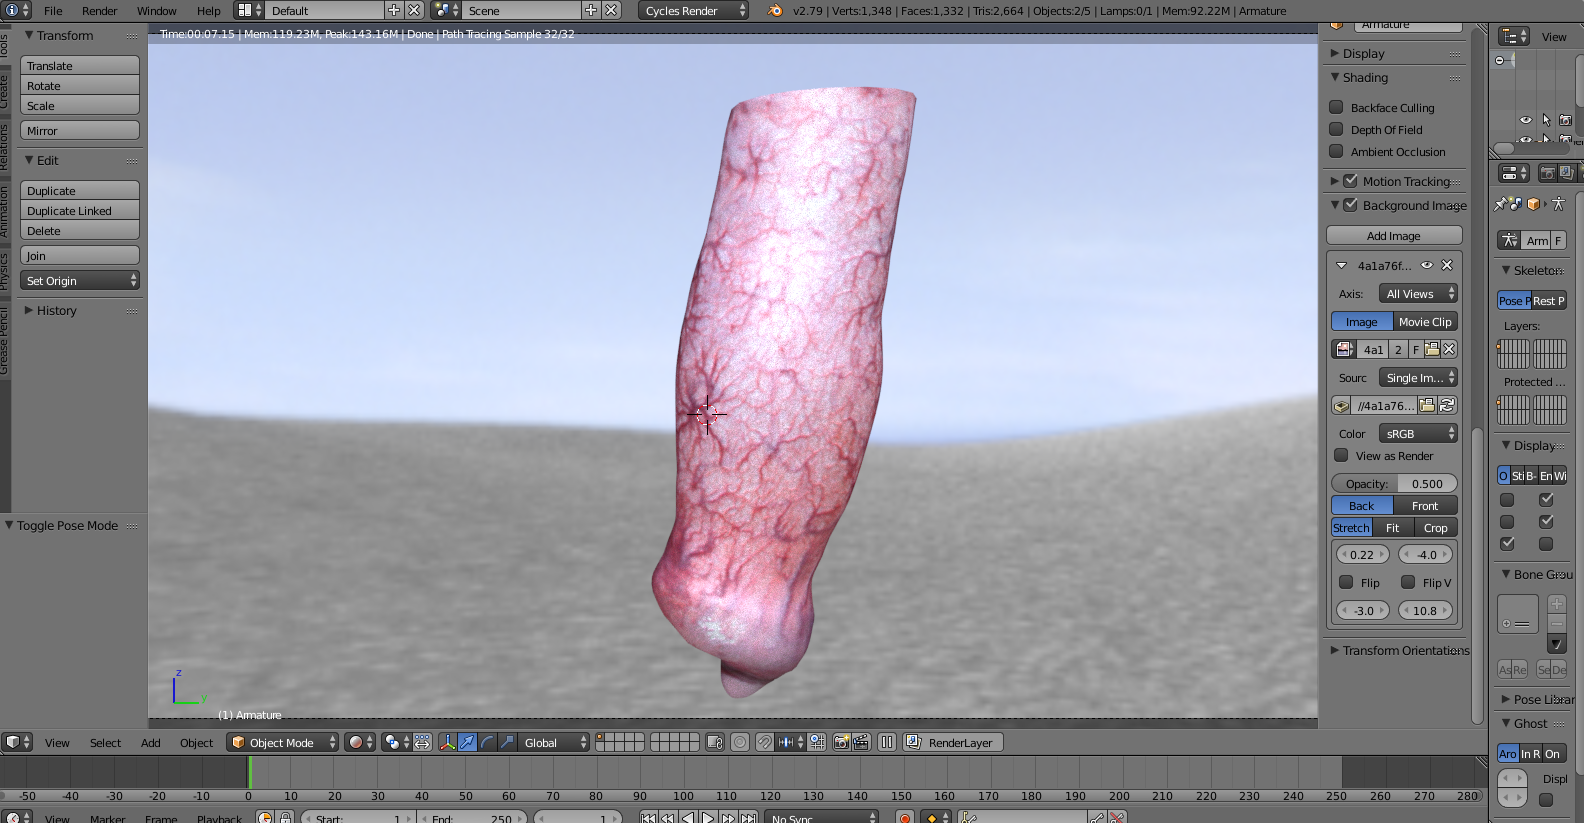1584x823 pixels.
Task: Switch the background image to Front
Action: click(x=1425, y=505)
